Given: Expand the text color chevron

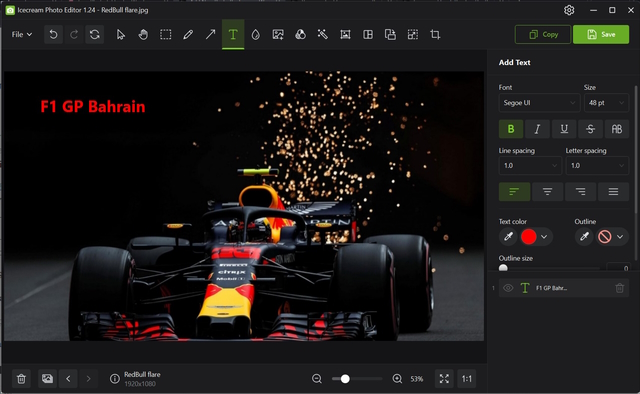Looking at the screenshot, I should click(544, 237).
